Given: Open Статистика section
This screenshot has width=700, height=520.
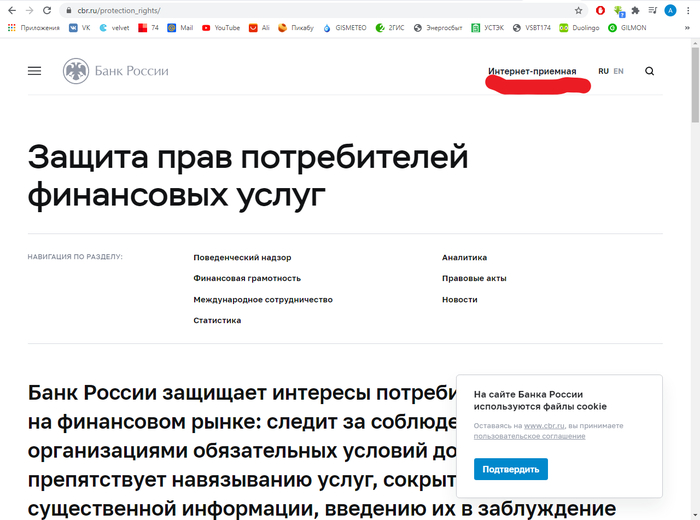Looking at the screenshot, I should coord(217,320).
